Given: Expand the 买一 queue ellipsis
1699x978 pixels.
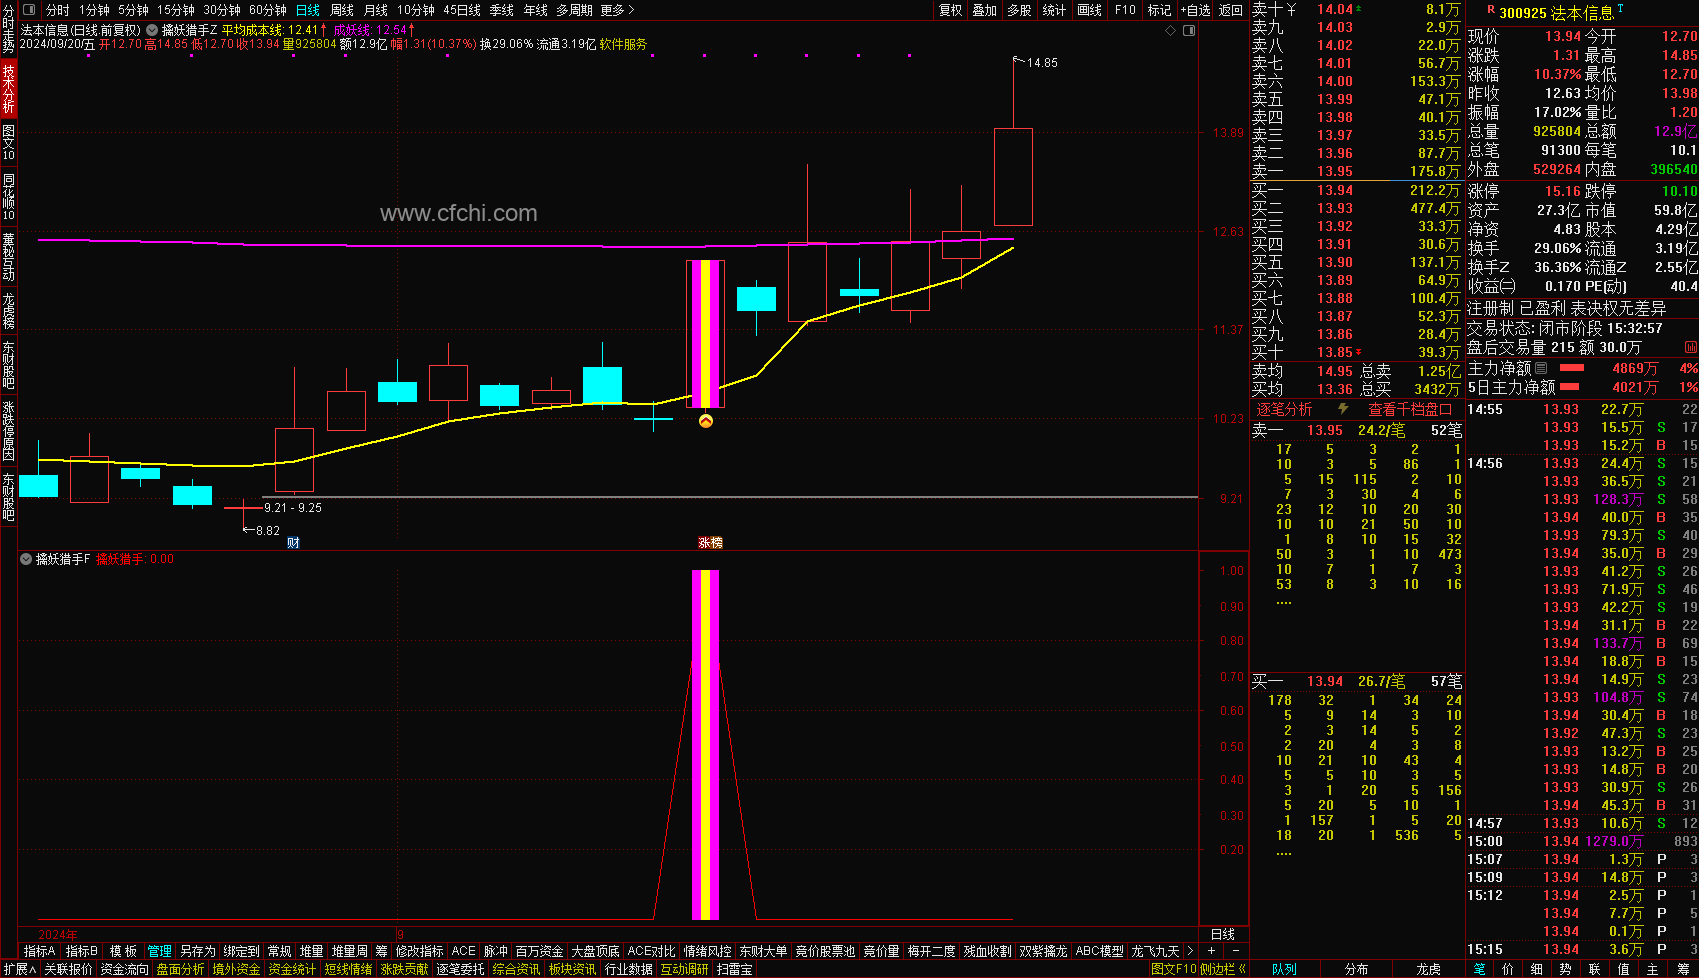Looking at the screenshot, I should [x=1284, y=854].
